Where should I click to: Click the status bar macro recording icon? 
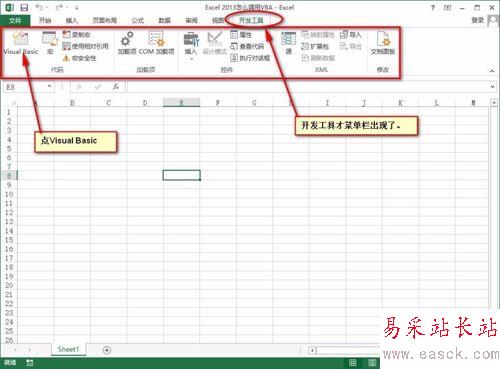click(x=30, y=362)
